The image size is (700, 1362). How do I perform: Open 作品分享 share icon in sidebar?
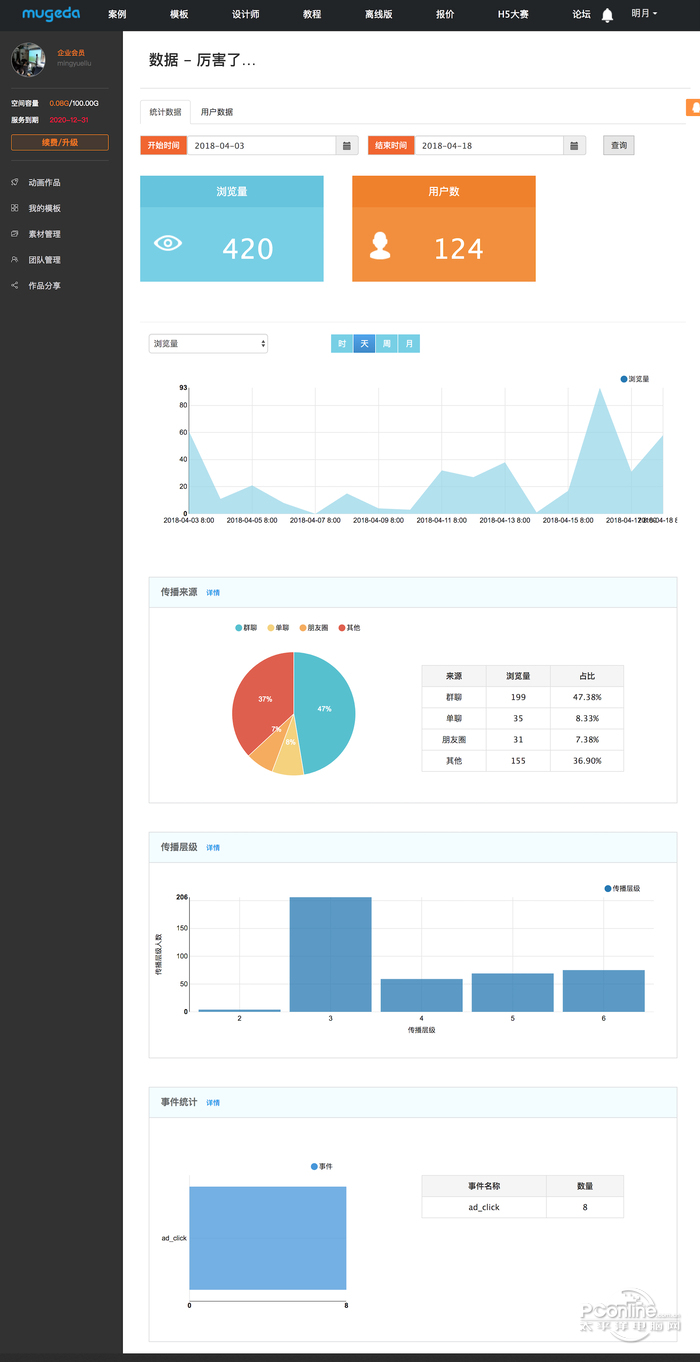click(15, 286)
